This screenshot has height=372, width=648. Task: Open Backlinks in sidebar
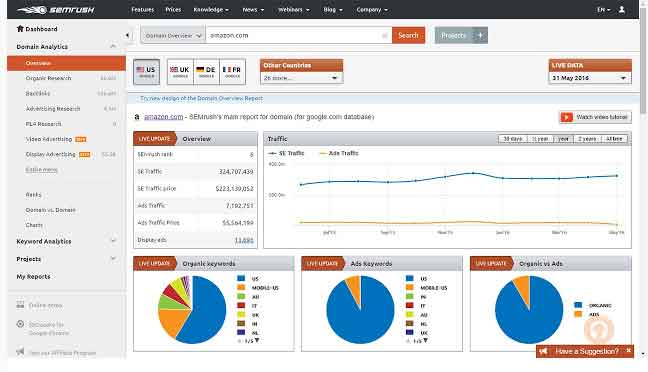pyautogui.click(x=38, y=93)
